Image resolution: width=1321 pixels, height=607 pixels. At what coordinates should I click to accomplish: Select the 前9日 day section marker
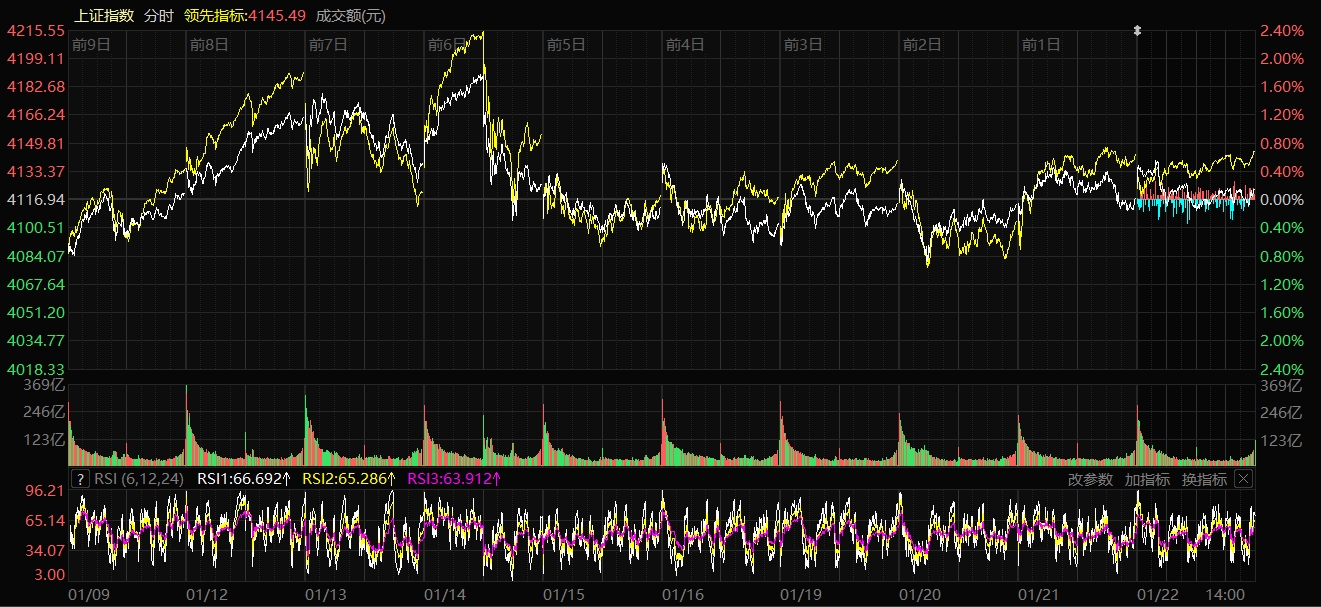point(91,44)
